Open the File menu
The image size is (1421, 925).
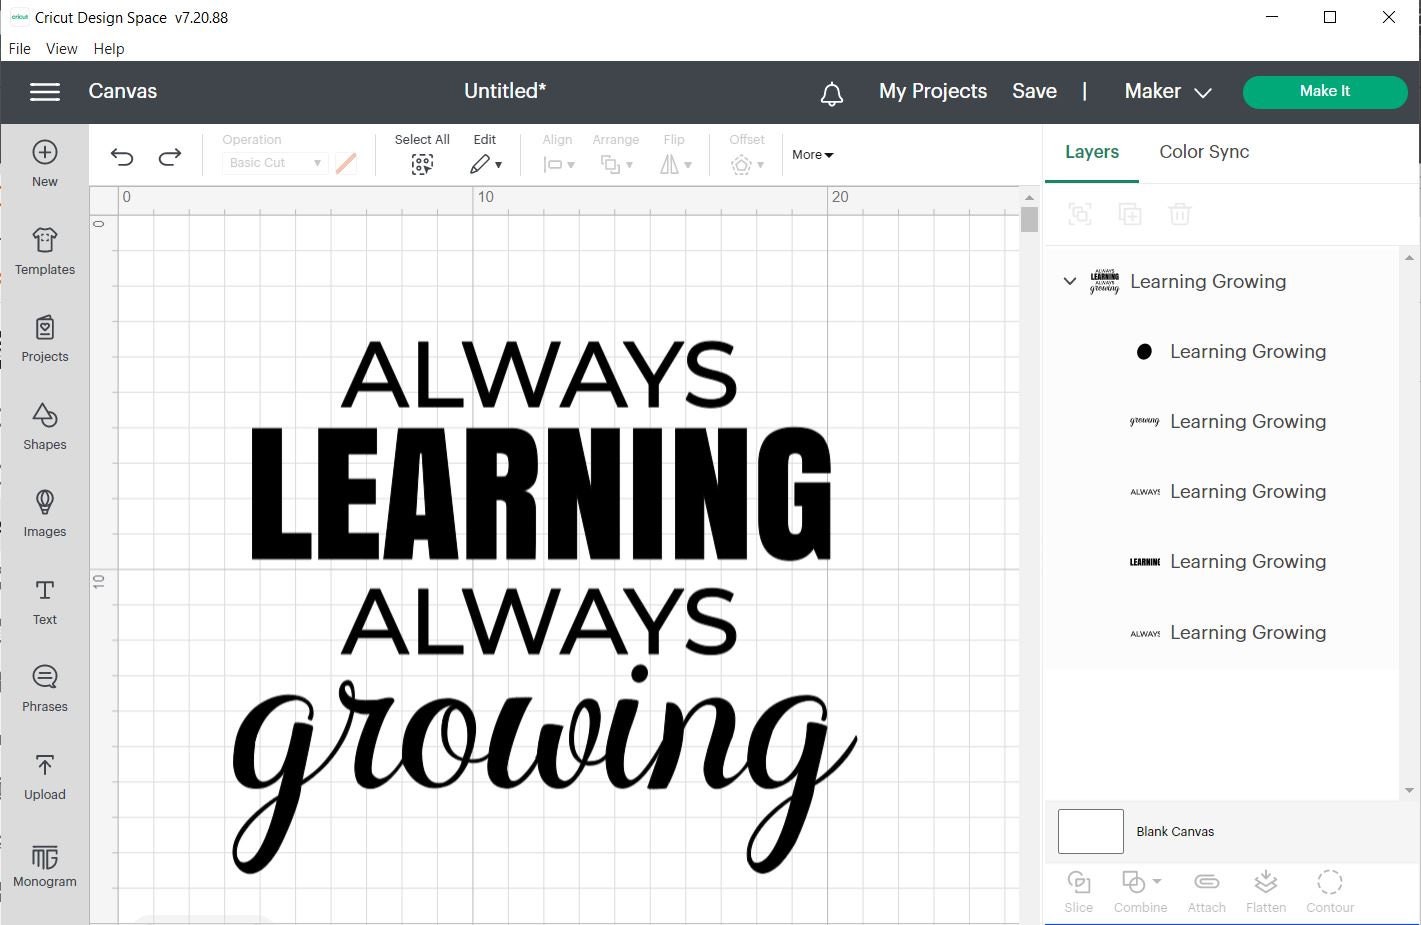coord(18,48)
